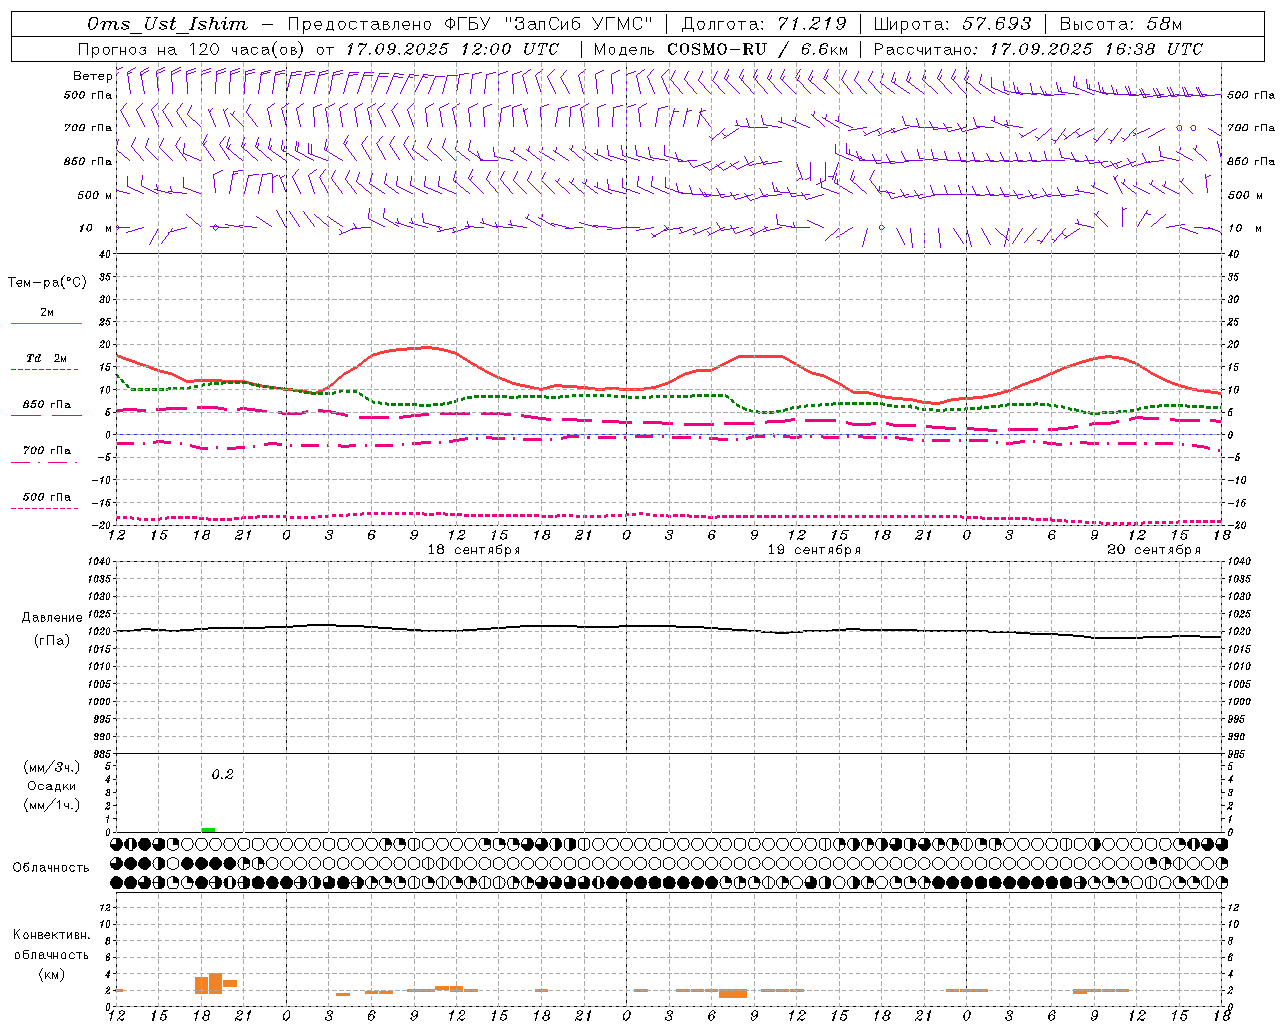Image resolution: width=1280 pixels, height=1024 pixels.
Task: Click the forecast length Прогноз на 120 часа(ов)
Action: coord(192,49)
